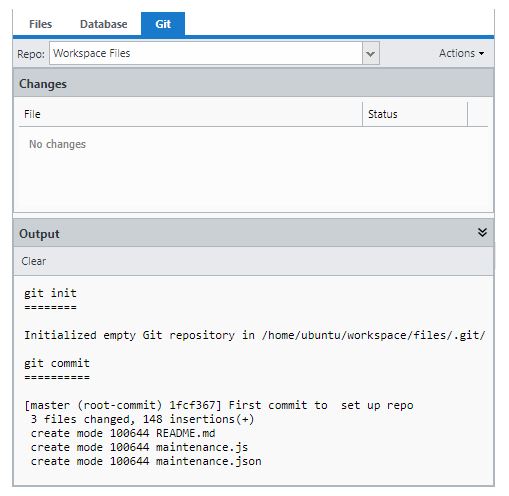Clear the Git output log

34,261
